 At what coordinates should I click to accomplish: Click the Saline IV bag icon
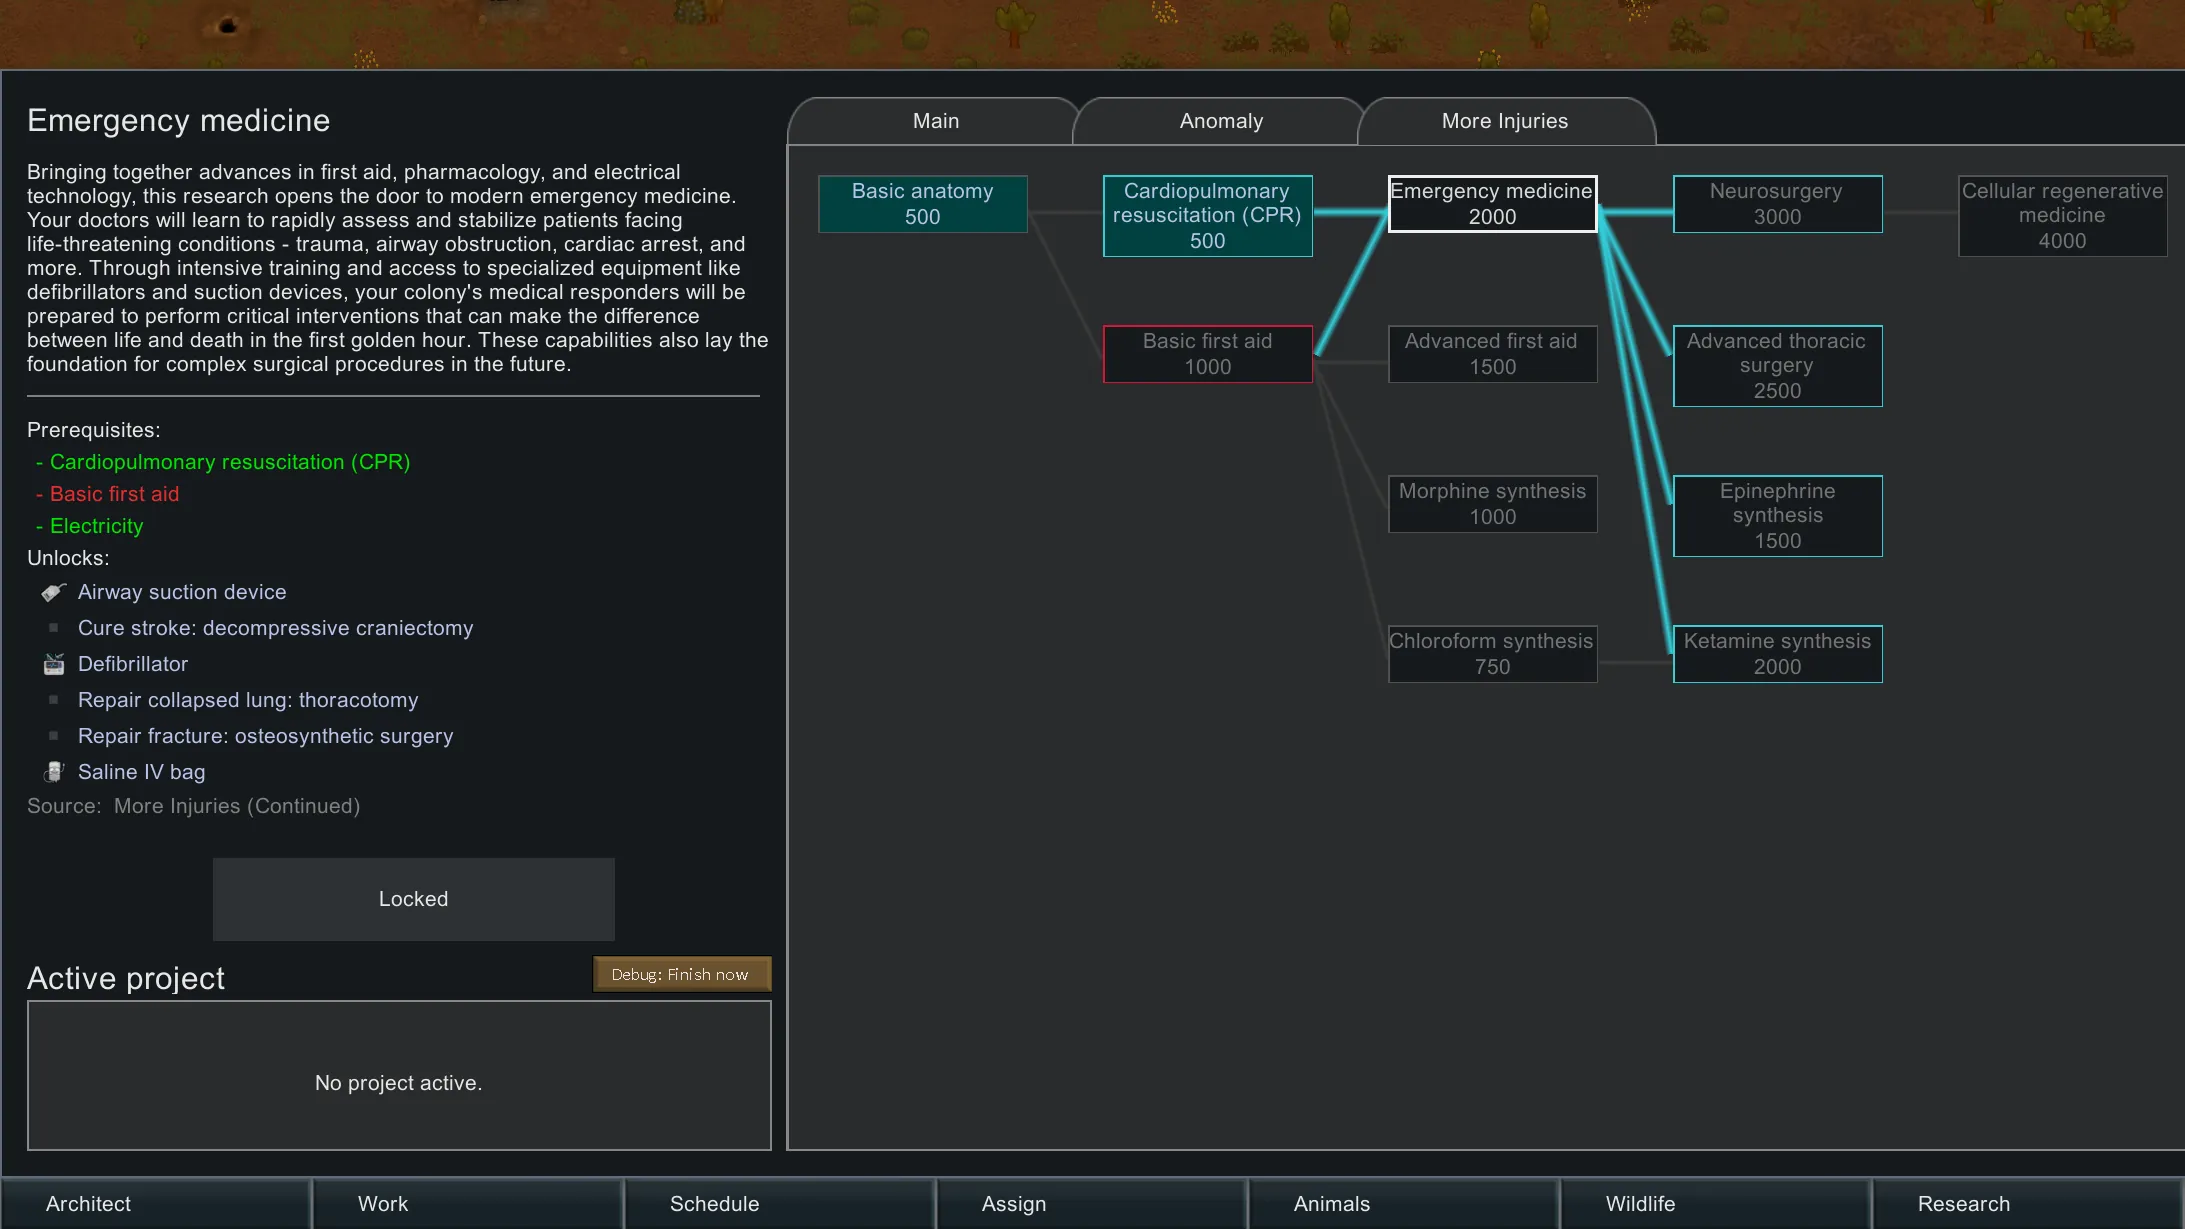tap(54, 772)
